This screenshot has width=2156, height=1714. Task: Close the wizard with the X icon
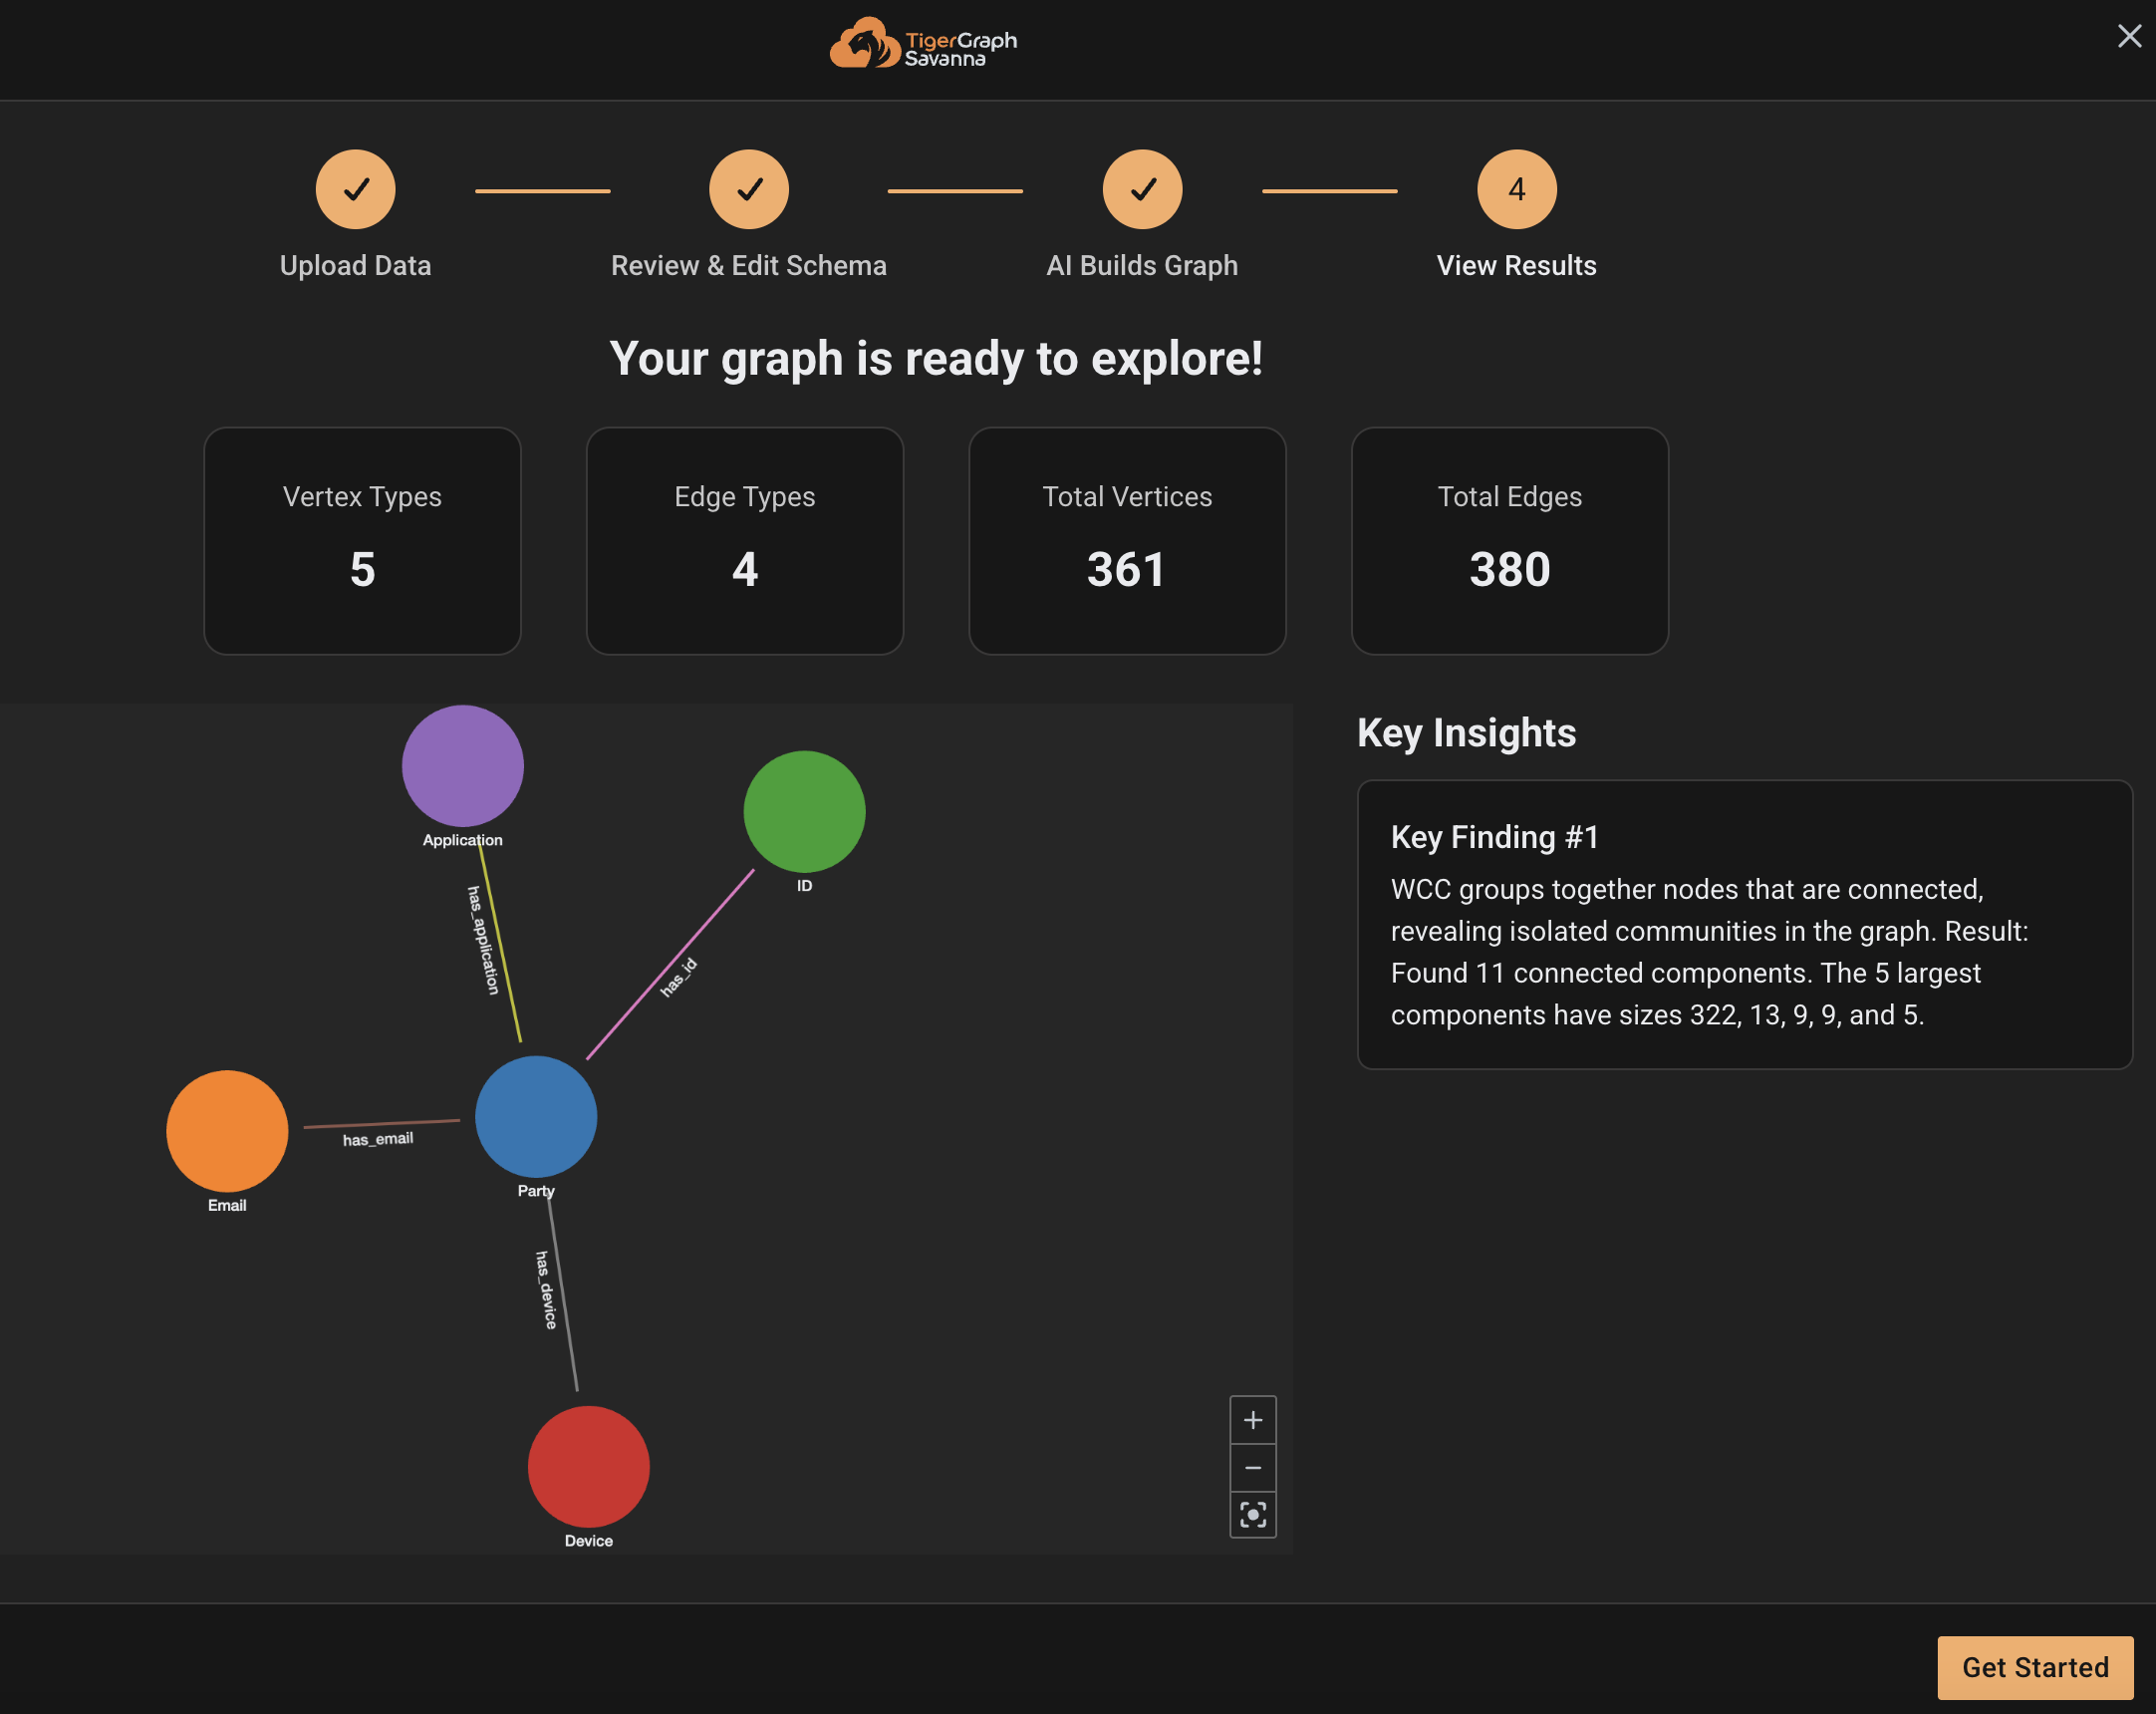pyautogui.click(x=2129, y=37)
